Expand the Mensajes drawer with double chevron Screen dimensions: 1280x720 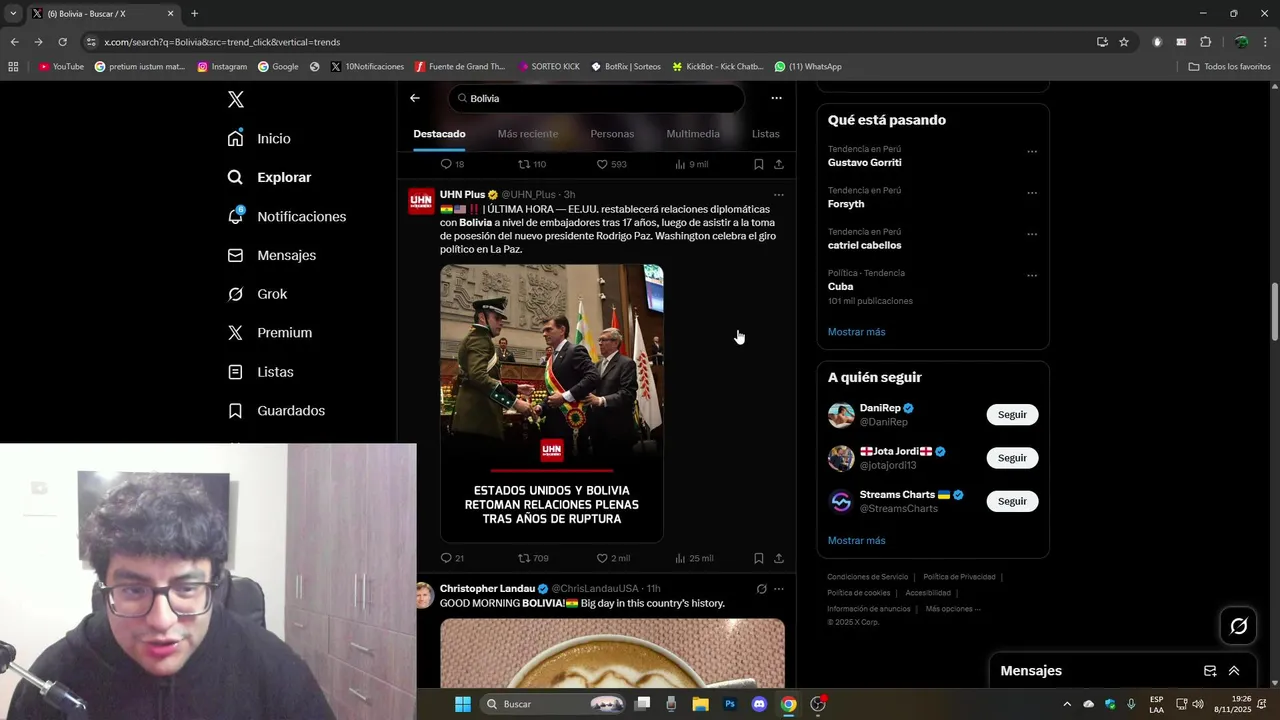pos(1234,671)
